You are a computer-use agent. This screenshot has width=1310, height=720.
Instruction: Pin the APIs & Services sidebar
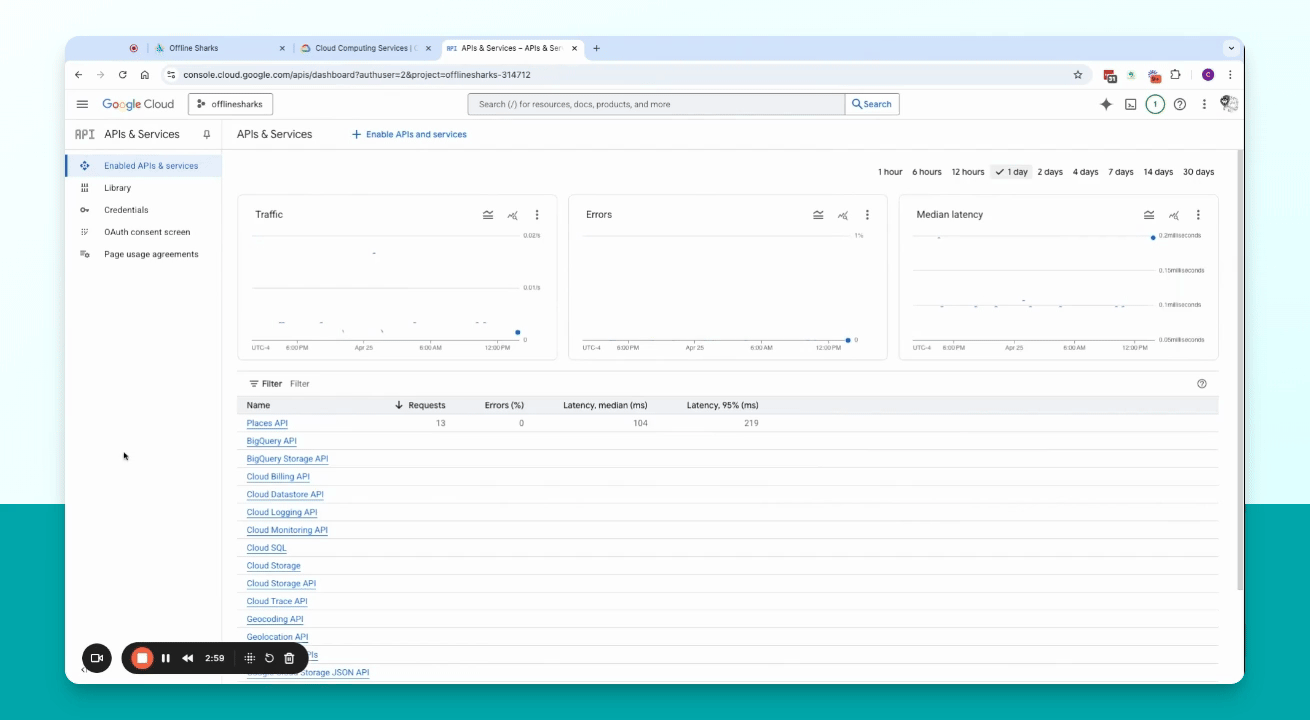207,134
